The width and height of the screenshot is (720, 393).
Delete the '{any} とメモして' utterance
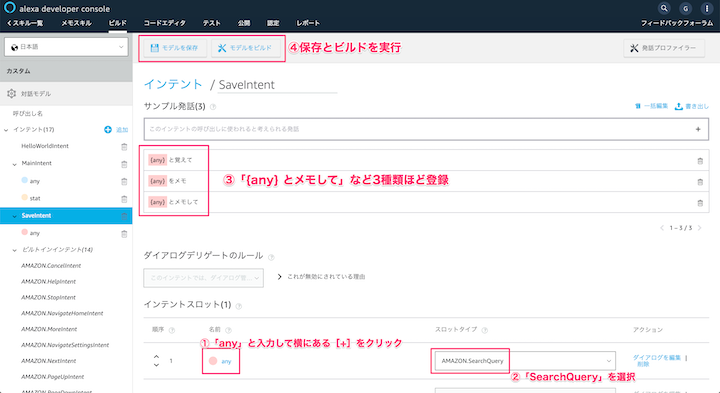700,203
